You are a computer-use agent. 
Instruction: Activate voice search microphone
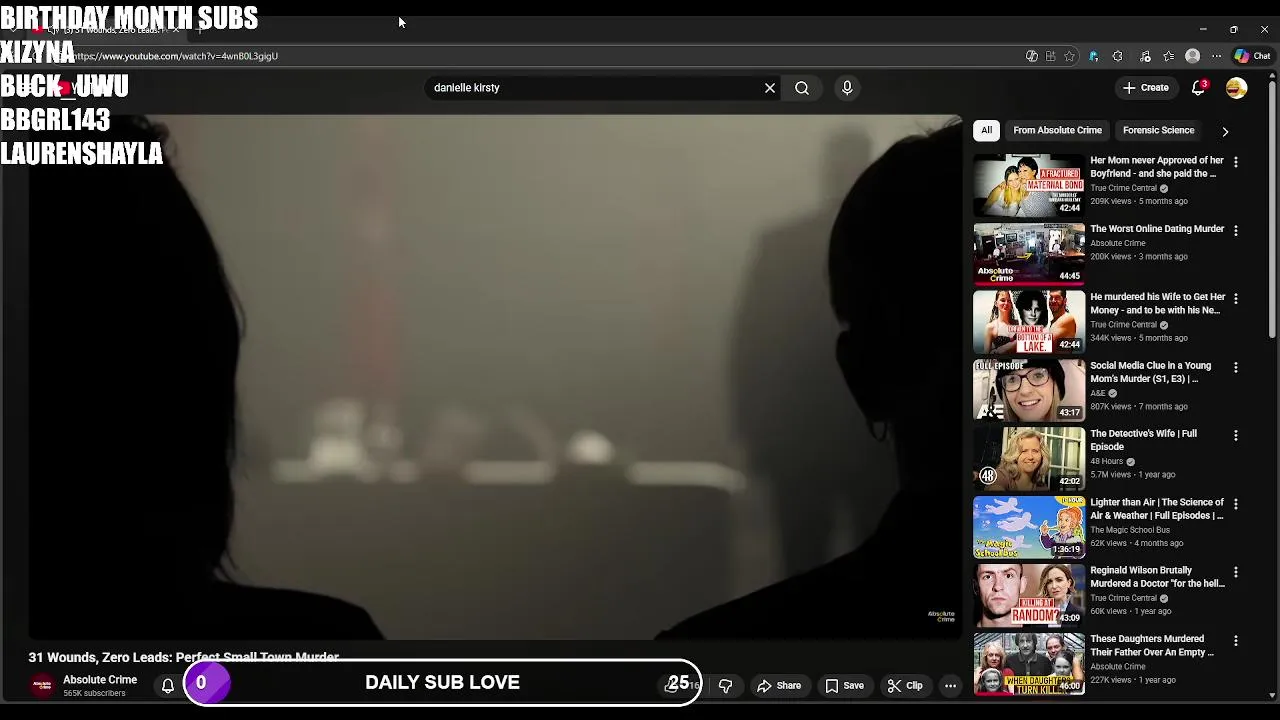[847, 88]
